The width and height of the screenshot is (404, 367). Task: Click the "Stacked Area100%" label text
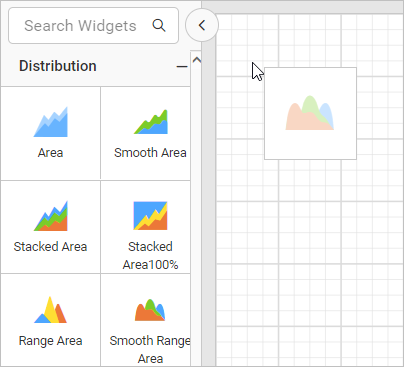click(150, 256)
